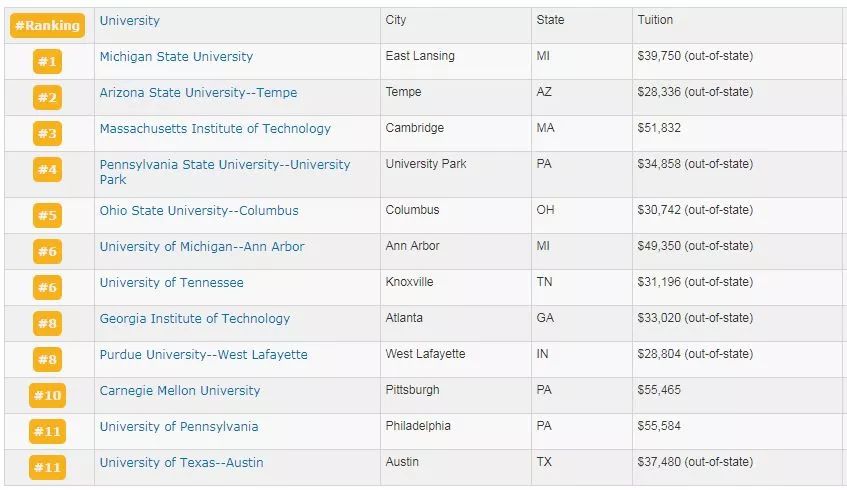This screenshot has width=847, height=490.
Task: Click the #1 ranking badge
Action: coord(47,62)
